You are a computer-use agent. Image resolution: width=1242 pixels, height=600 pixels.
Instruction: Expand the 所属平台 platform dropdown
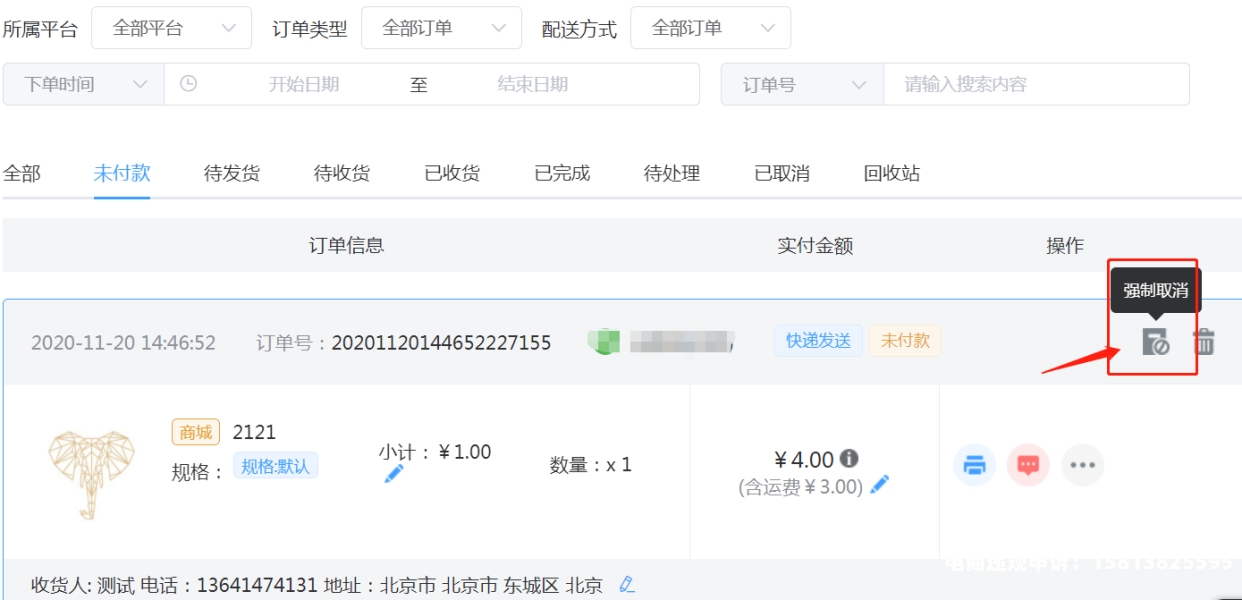point(171,28)
